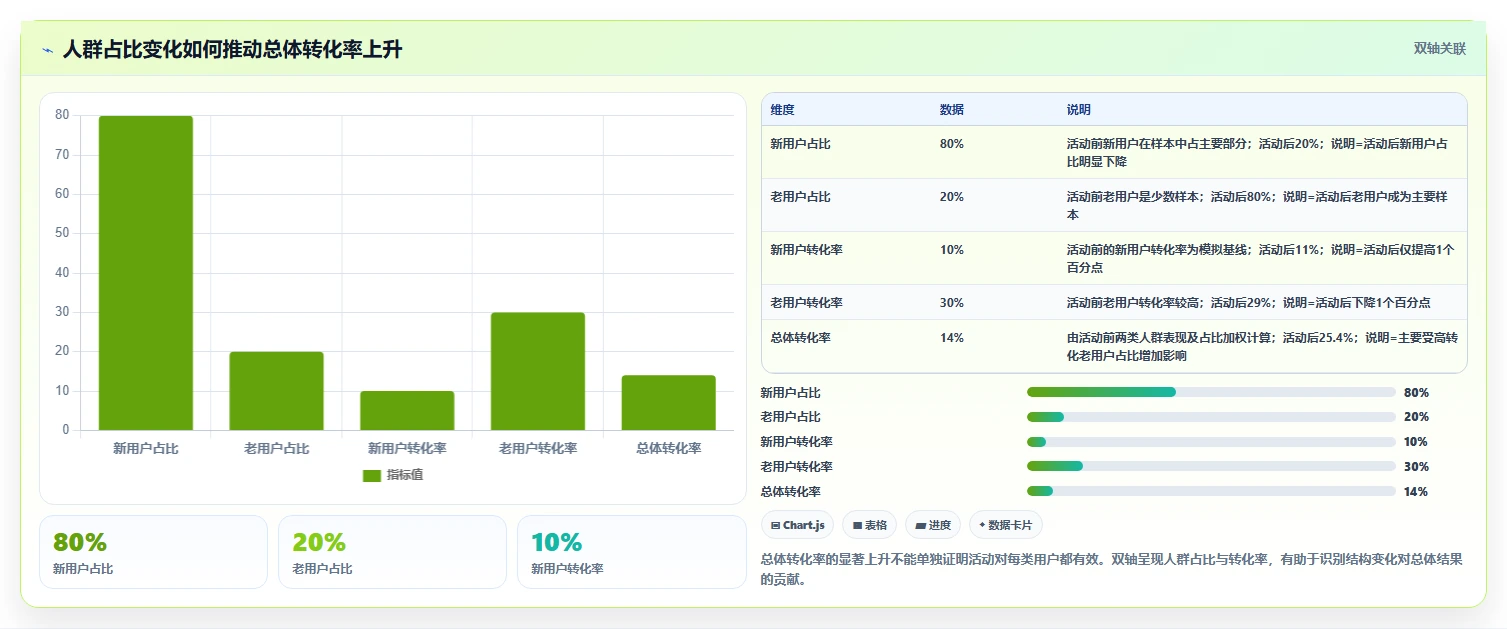Click the 说明 table column header
The width and height of the screenshot is (1507, 629).
click(1079, 110)
